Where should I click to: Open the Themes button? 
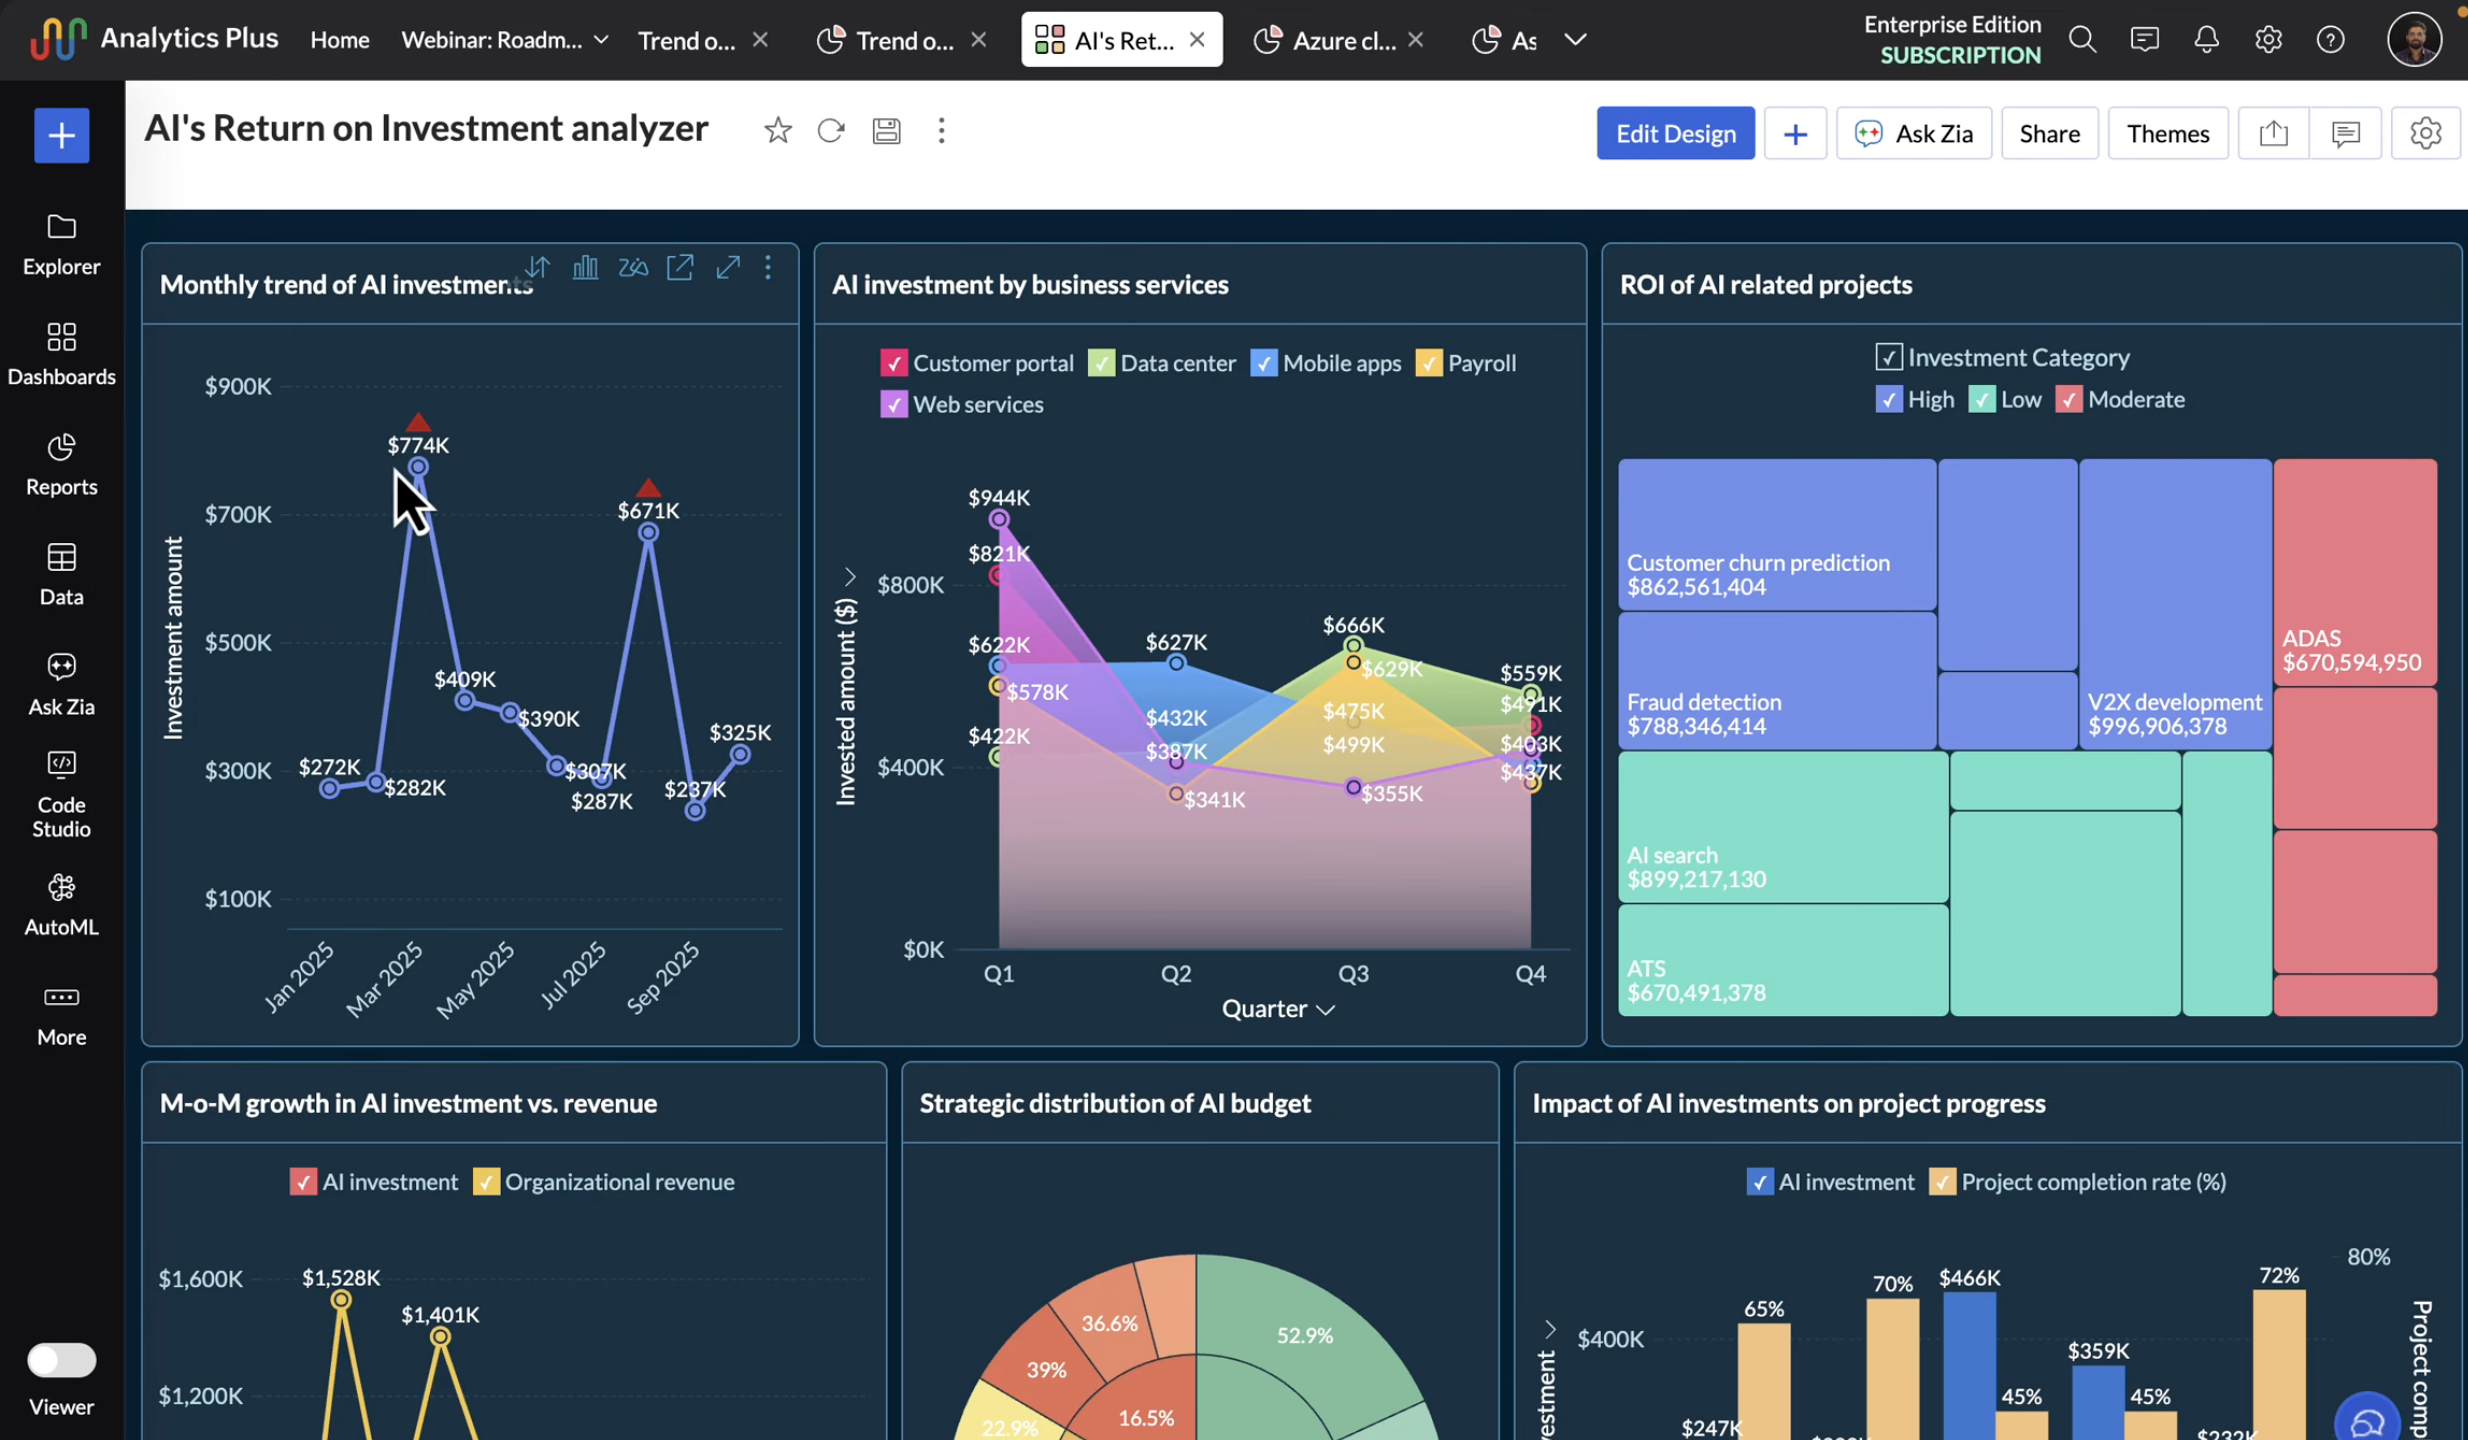[x=2167, y=133]
